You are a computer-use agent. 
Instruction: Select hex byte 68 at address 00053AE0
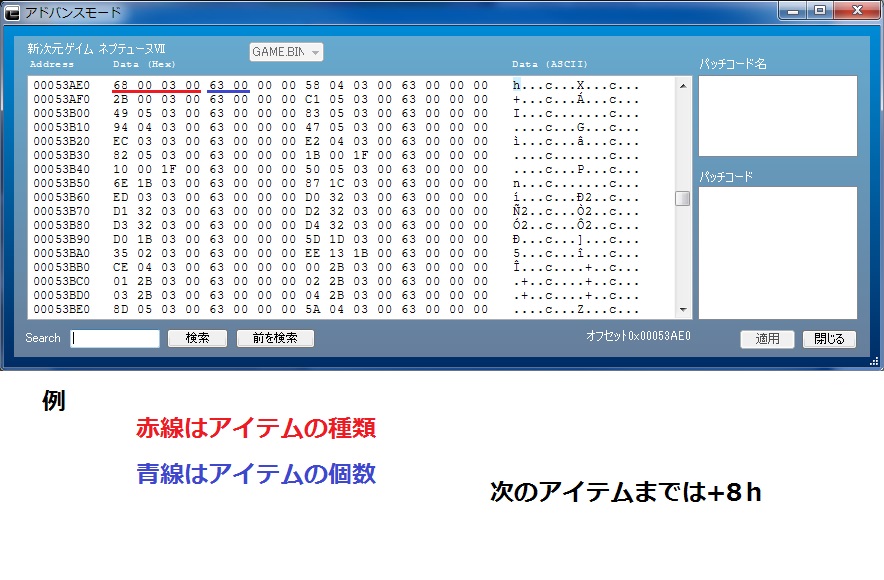pos(121,85)
